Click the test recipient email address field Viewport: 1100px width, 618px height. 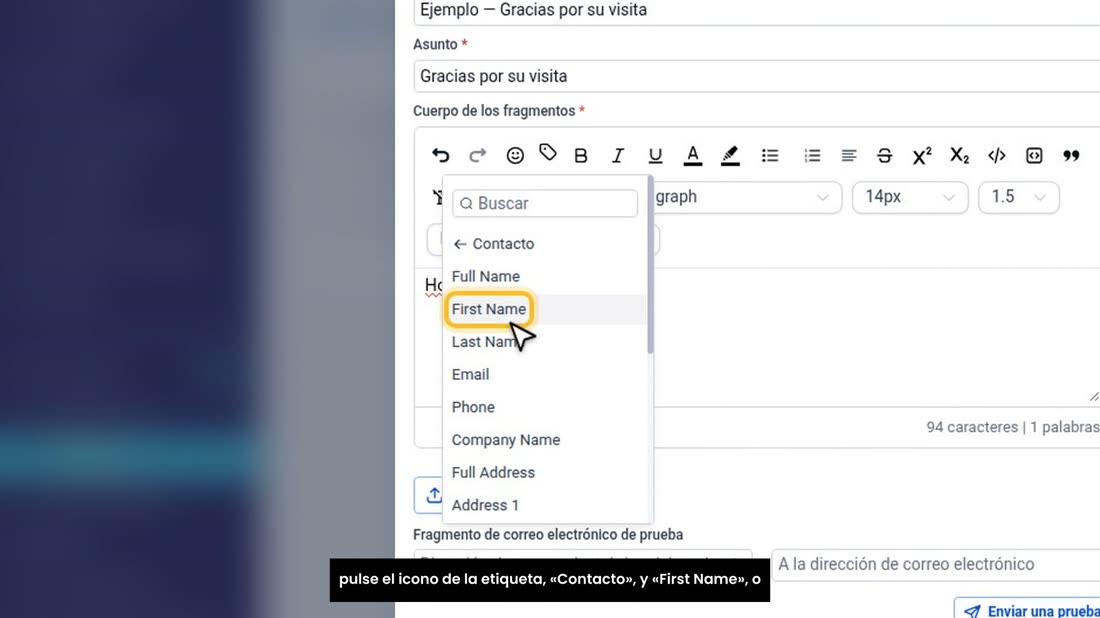coord(936,565)
